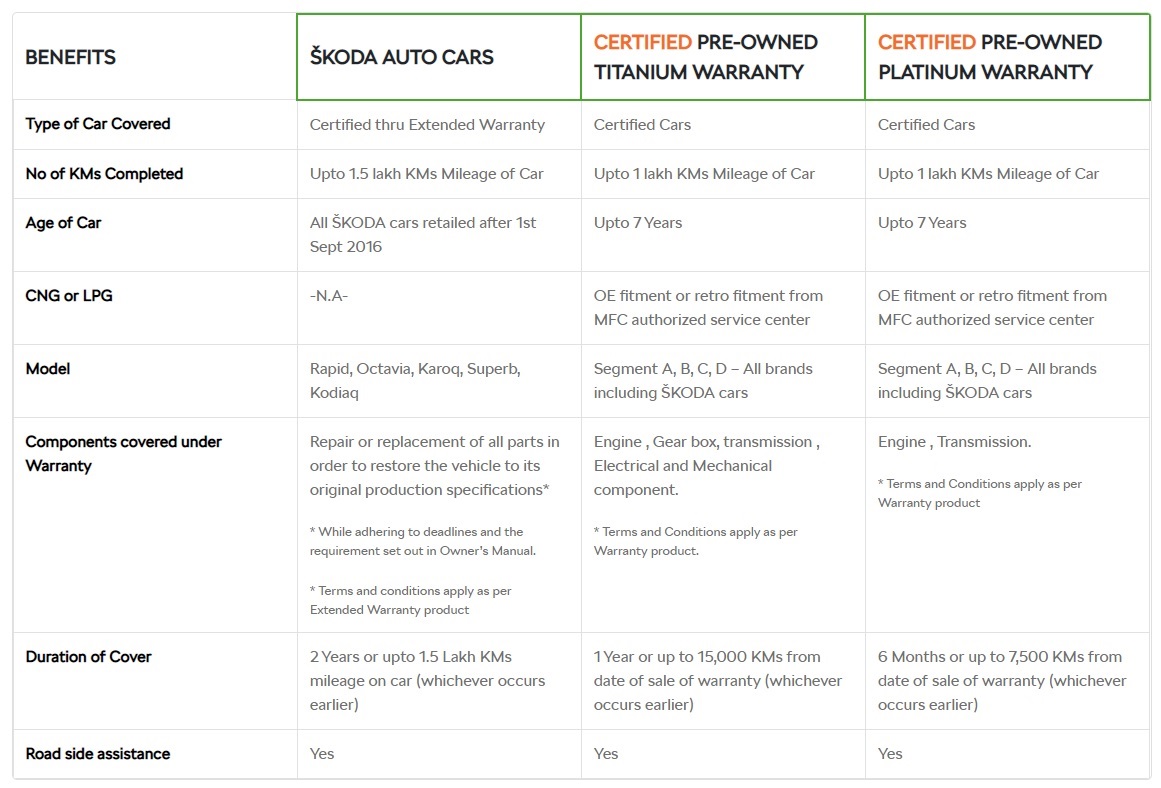Select the Certified Pre-Owned Titanium Warranty header

[x=706, y=57]
